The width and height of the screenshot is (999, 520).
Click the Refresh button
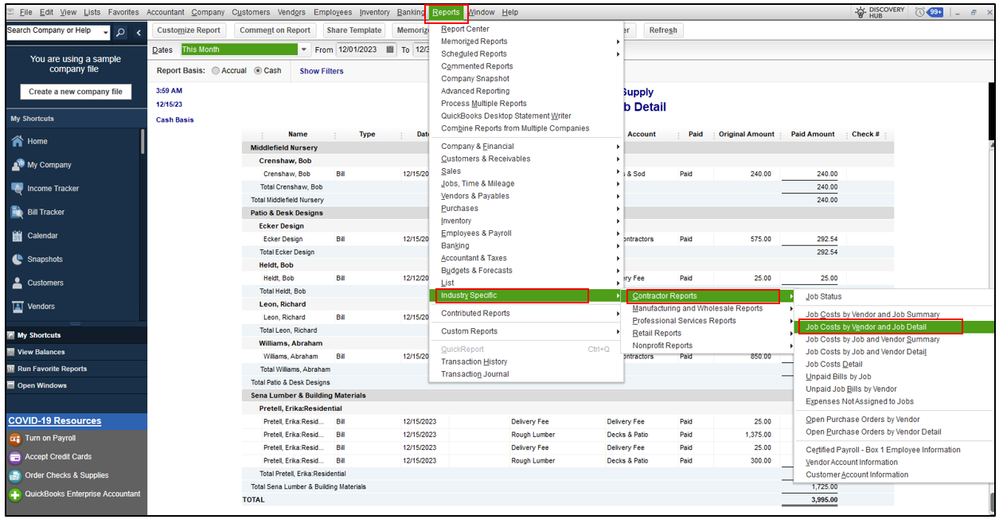click(x=663, y=30)
